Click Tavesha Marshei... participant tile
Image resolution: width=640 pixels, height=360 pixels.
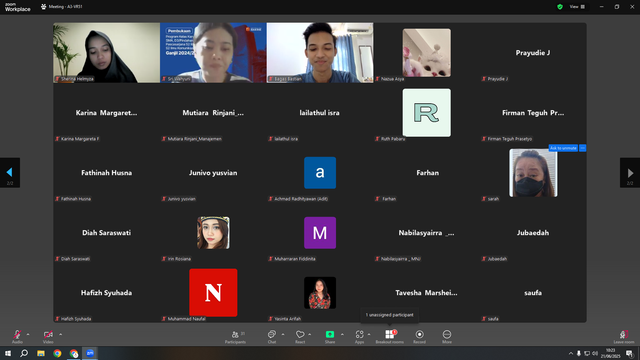coord(427,293)
